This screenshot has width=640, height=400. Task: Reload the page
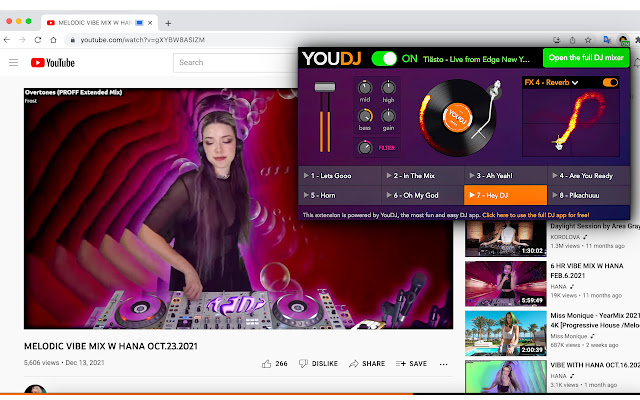click(38, 40)
